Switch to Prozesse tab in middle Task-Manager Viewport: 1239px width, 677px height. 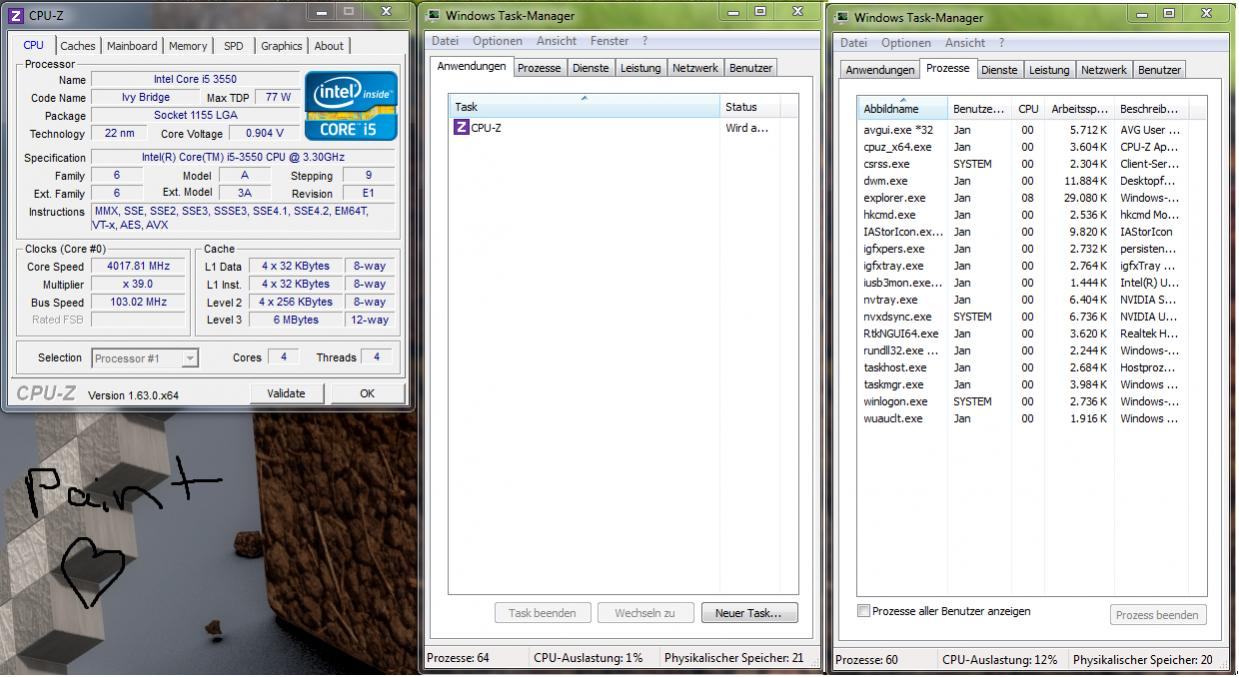(x=539, y=68)
